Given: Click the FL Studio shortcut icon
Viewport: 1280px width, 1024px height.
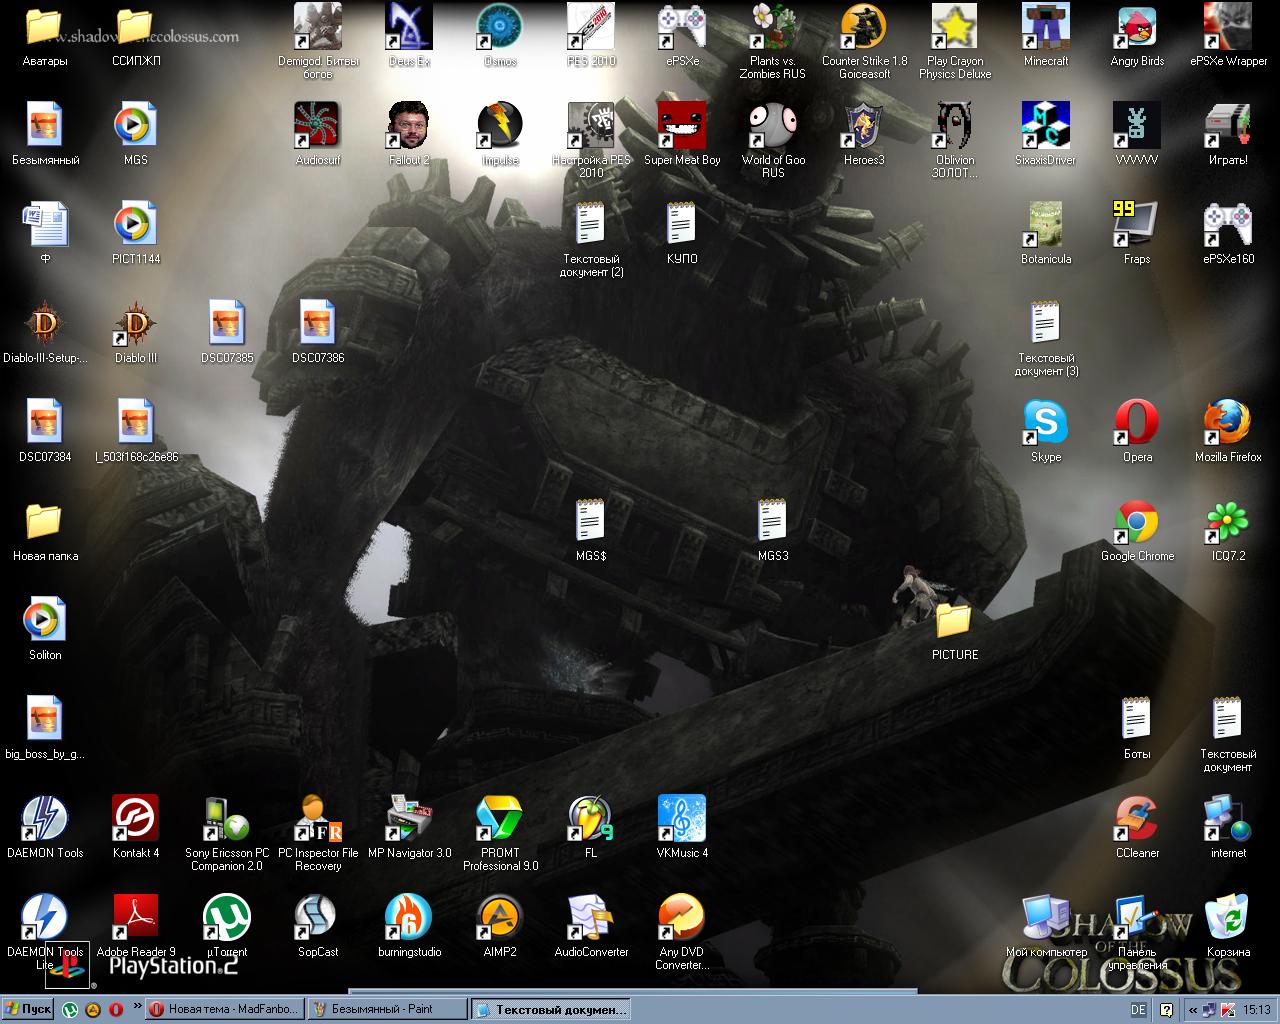Looking at the screenshot, I should click(591, 820).
